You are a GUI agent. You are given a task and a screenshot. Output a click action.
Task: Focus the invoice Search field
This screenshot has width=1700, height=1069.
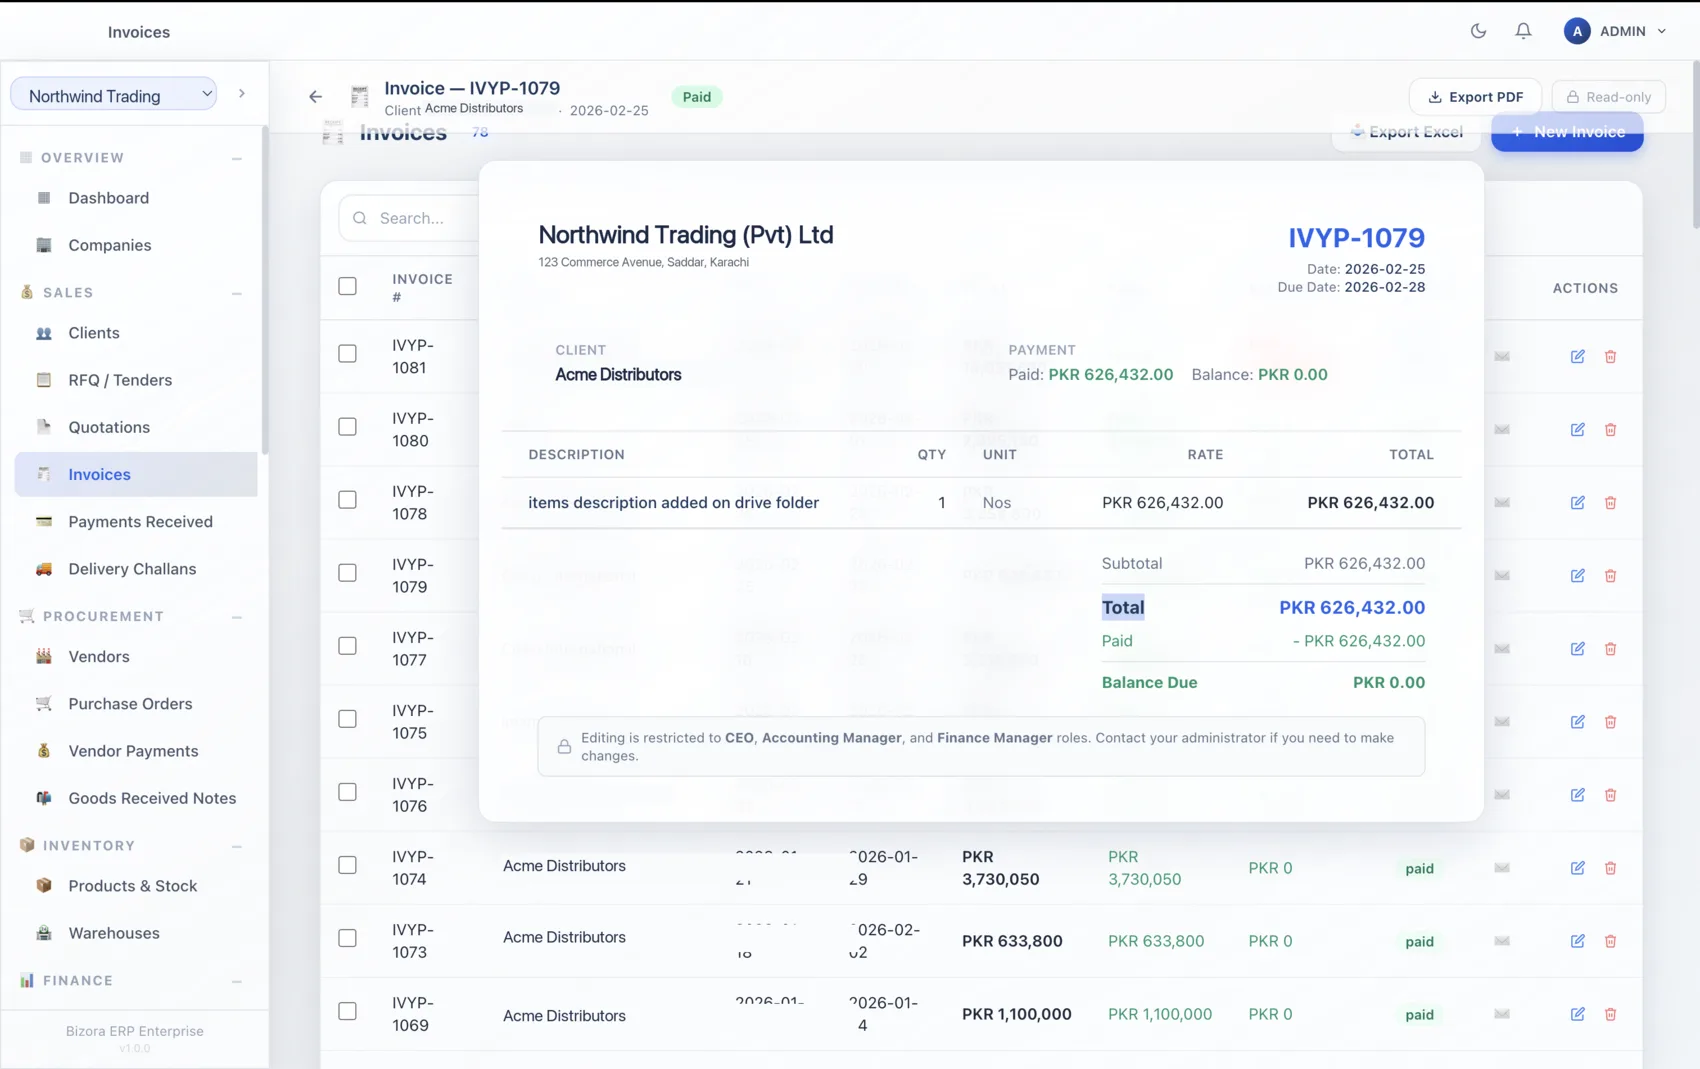410,218
